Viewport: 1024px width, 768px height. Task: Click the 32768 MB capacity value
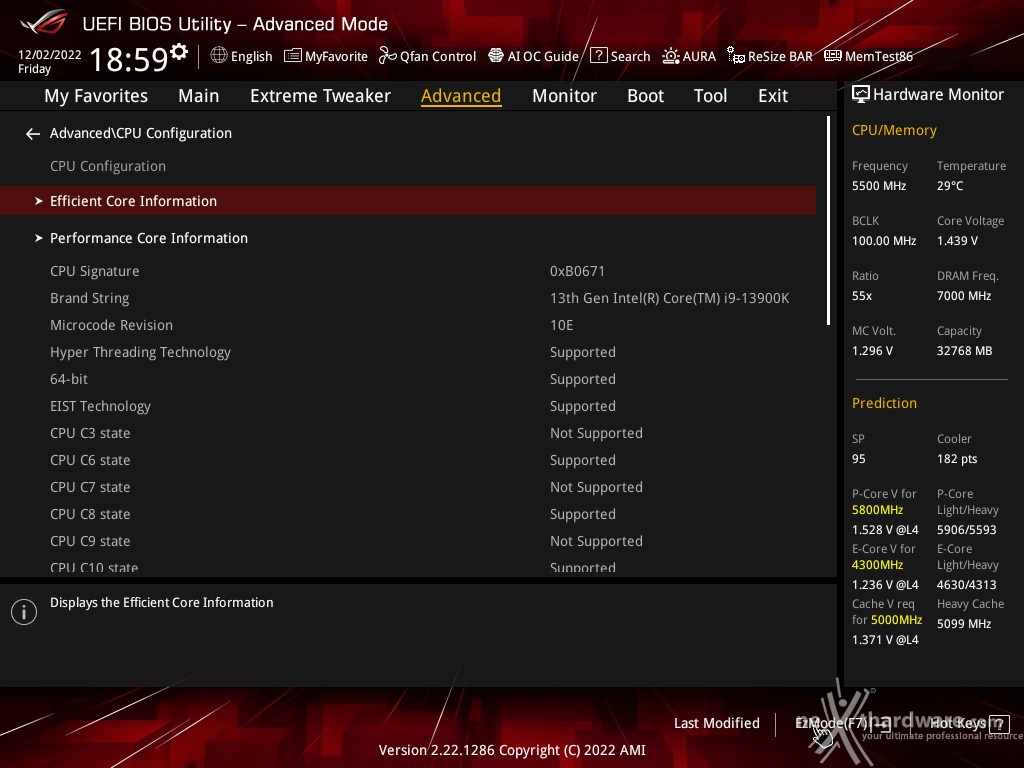(x=965, y=351)
